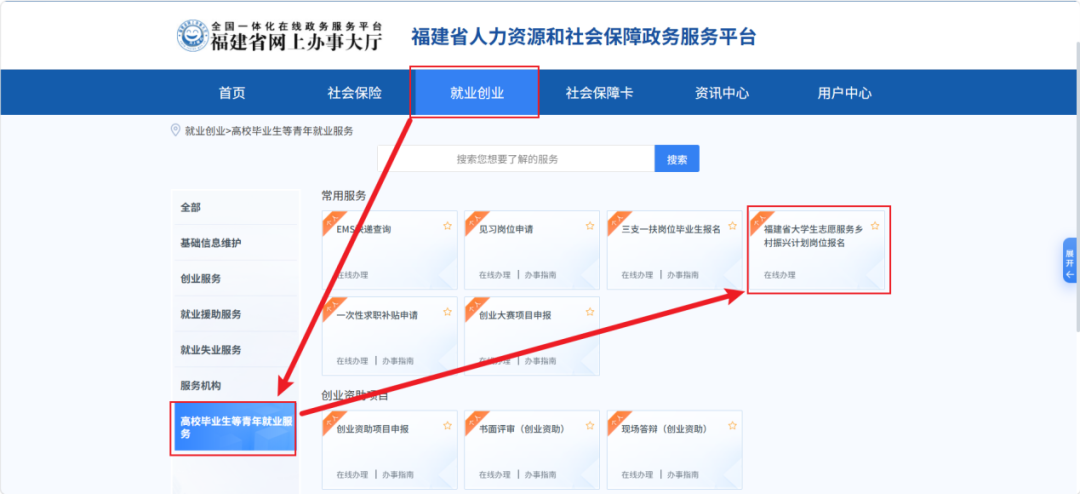Expand the 展开 side panel on right edge
This screenshot has width=1080, height=494.
[x=1070, y=260]
